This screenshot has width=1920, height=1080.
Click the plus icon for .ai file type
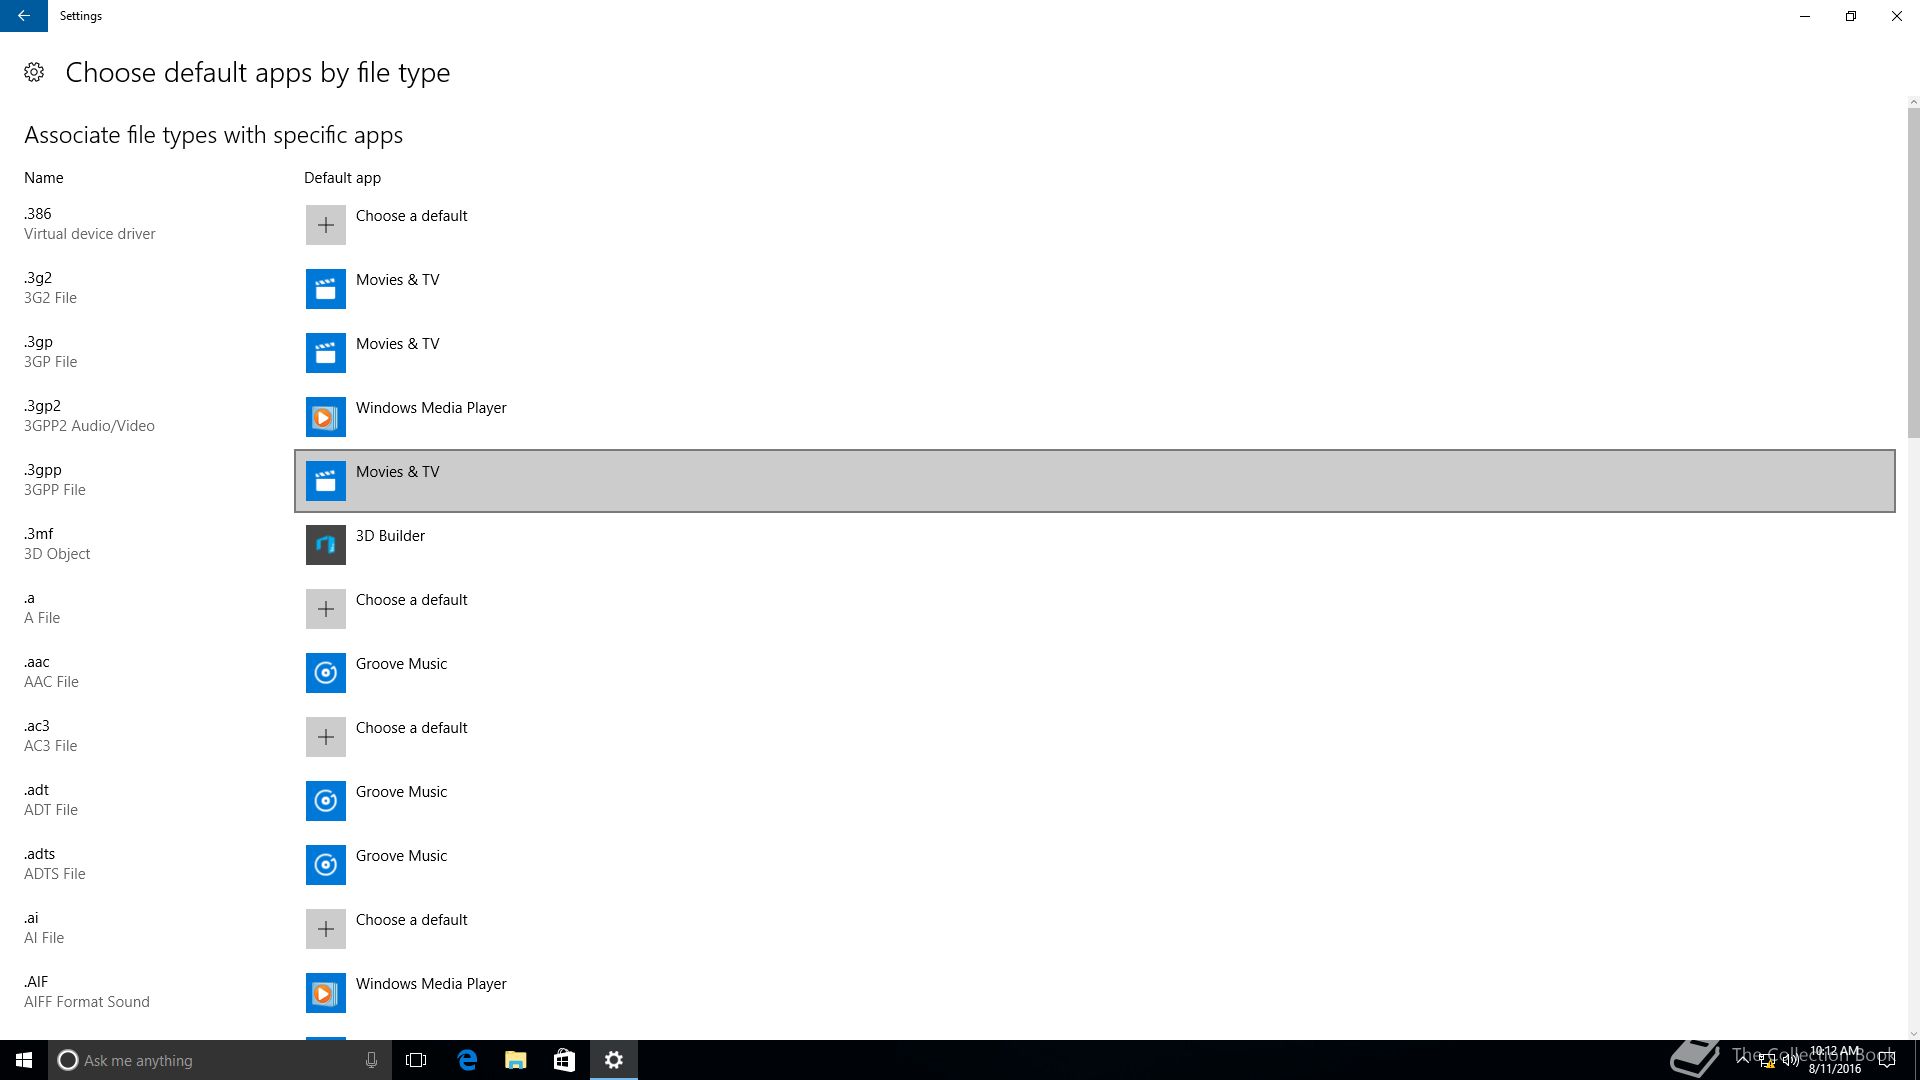point(326,929)
